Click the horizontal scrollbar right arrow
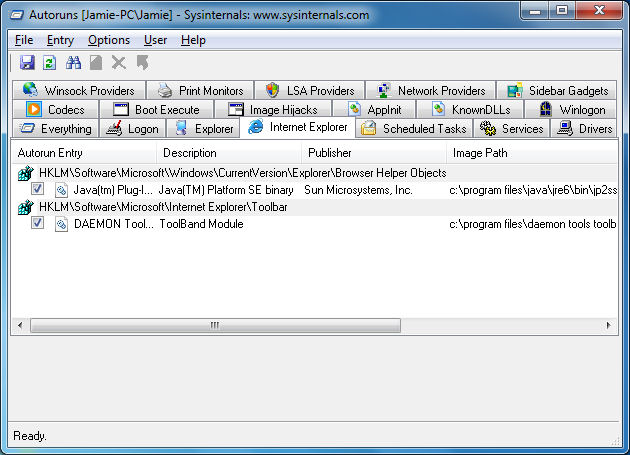 pos(609,325)
